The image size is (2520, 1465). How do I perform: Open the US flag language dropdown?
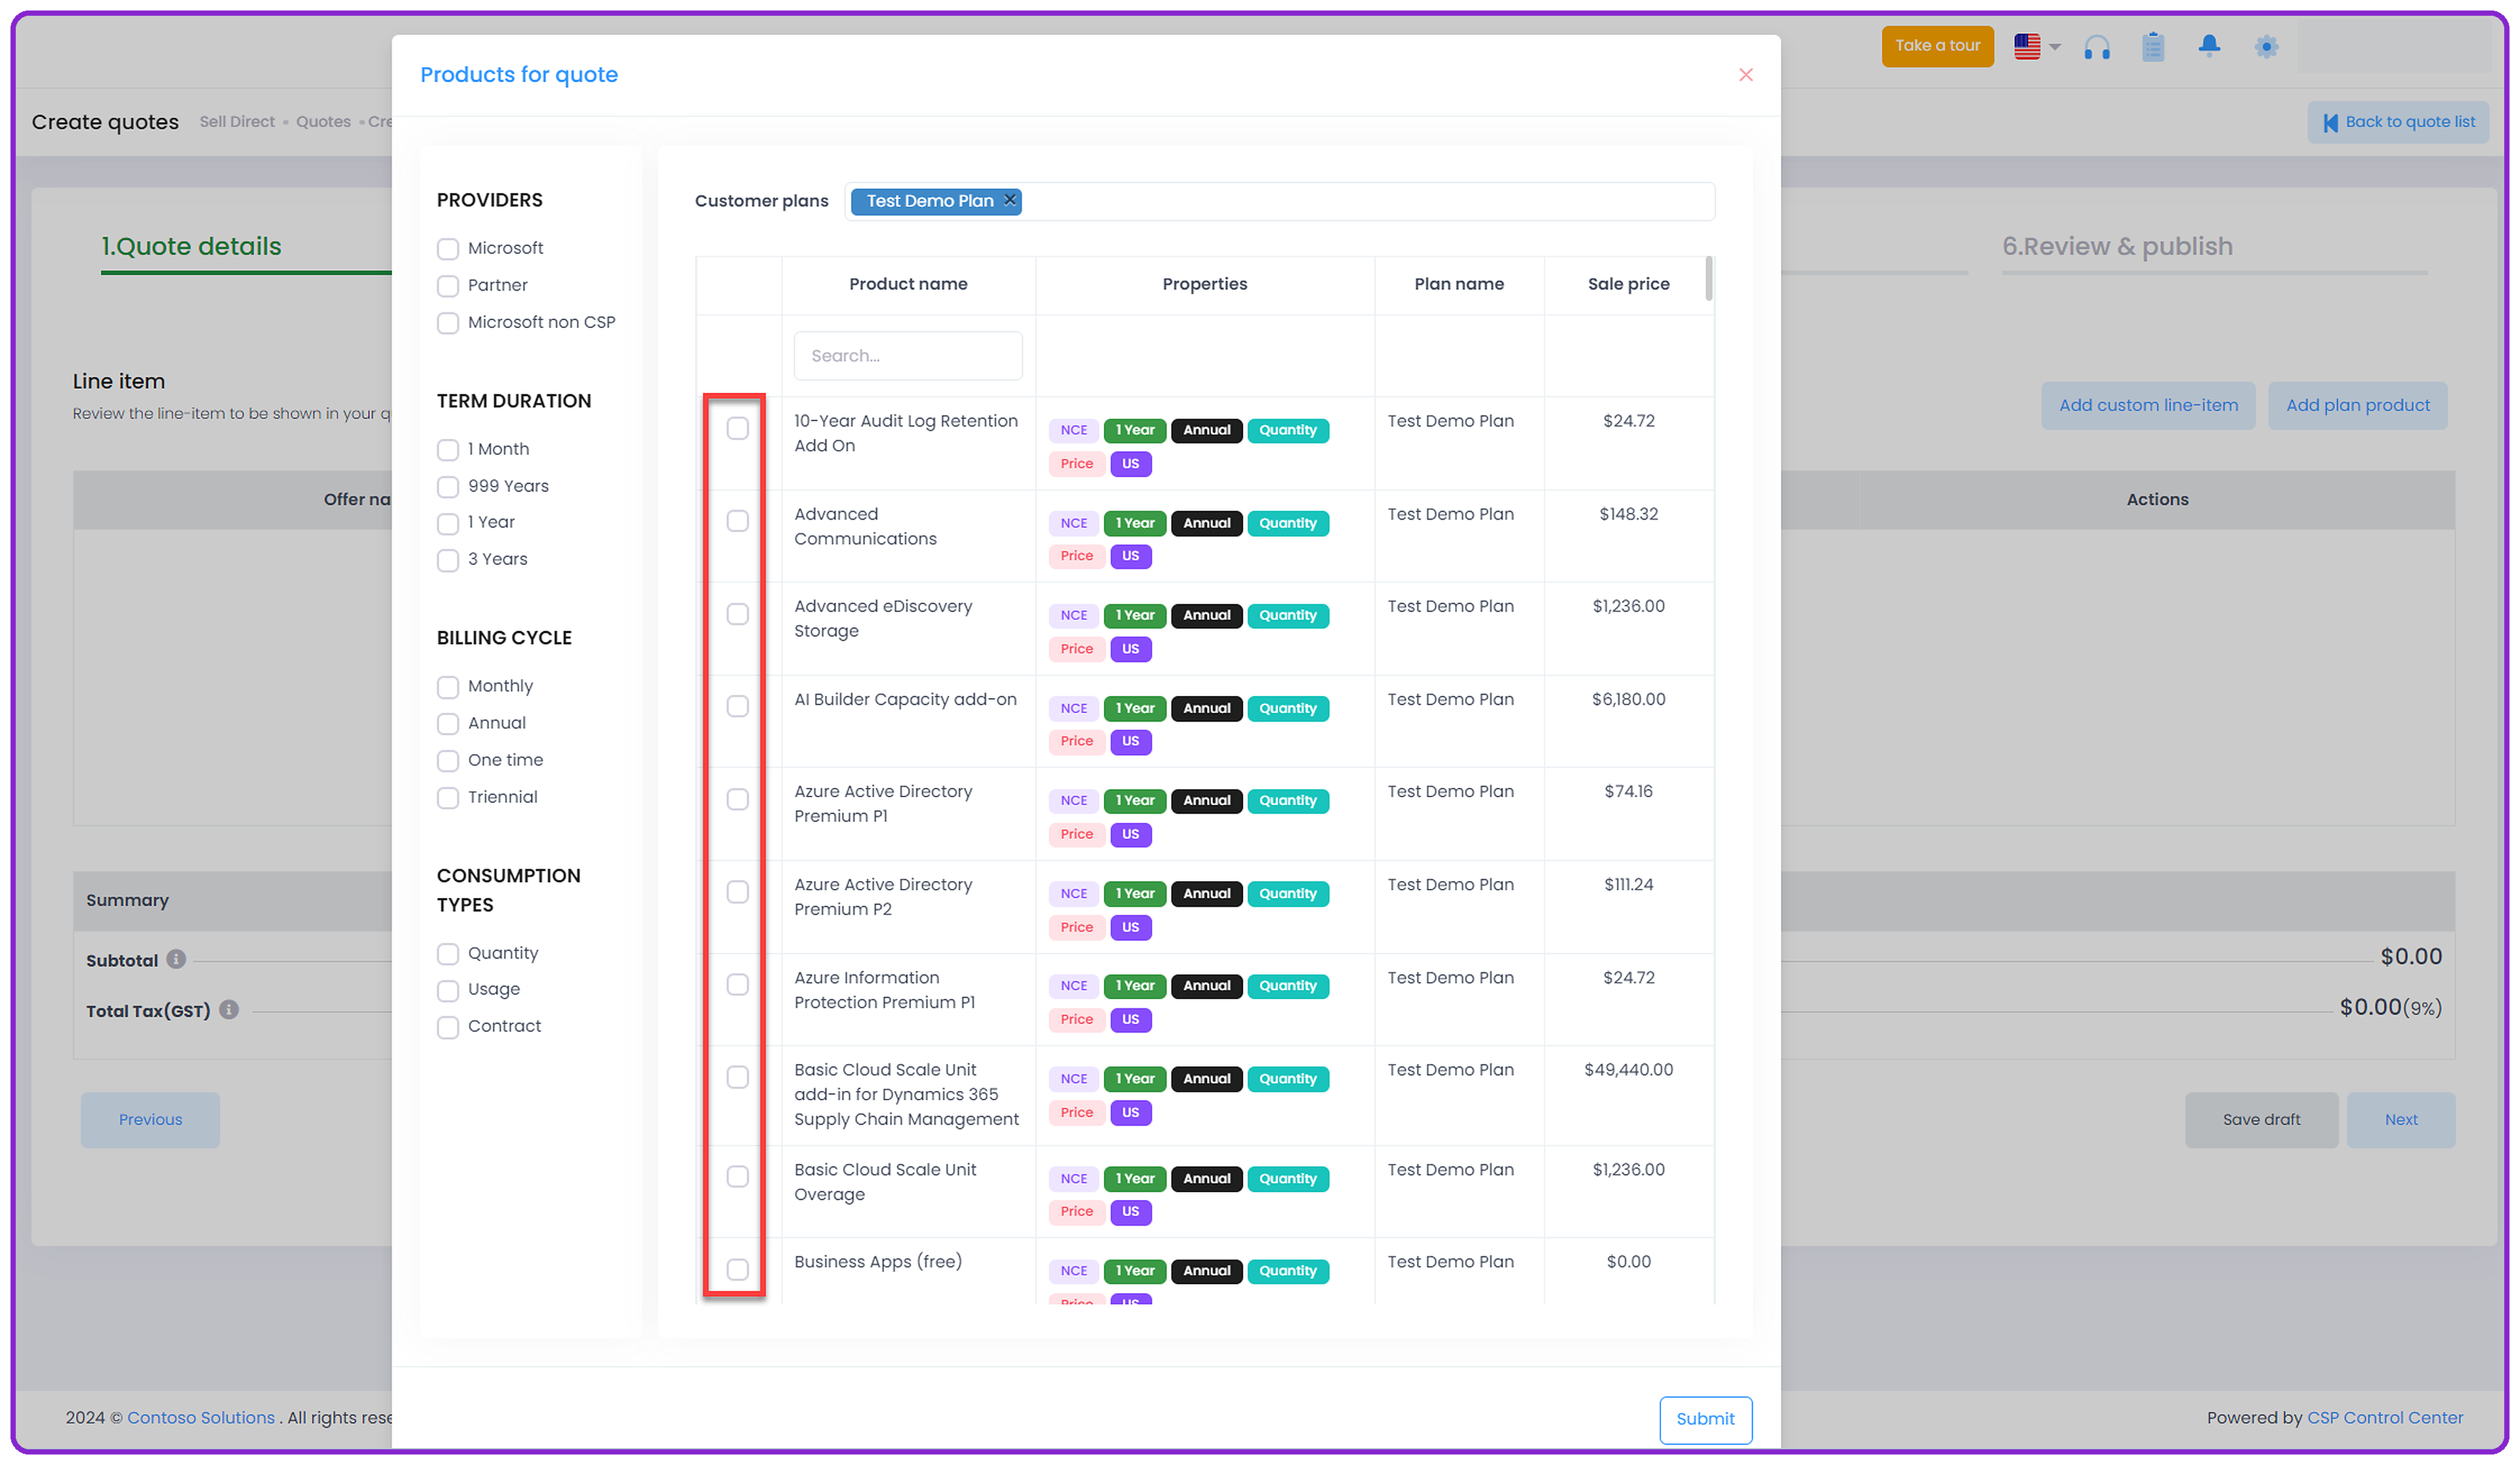tap(2036, 46)
